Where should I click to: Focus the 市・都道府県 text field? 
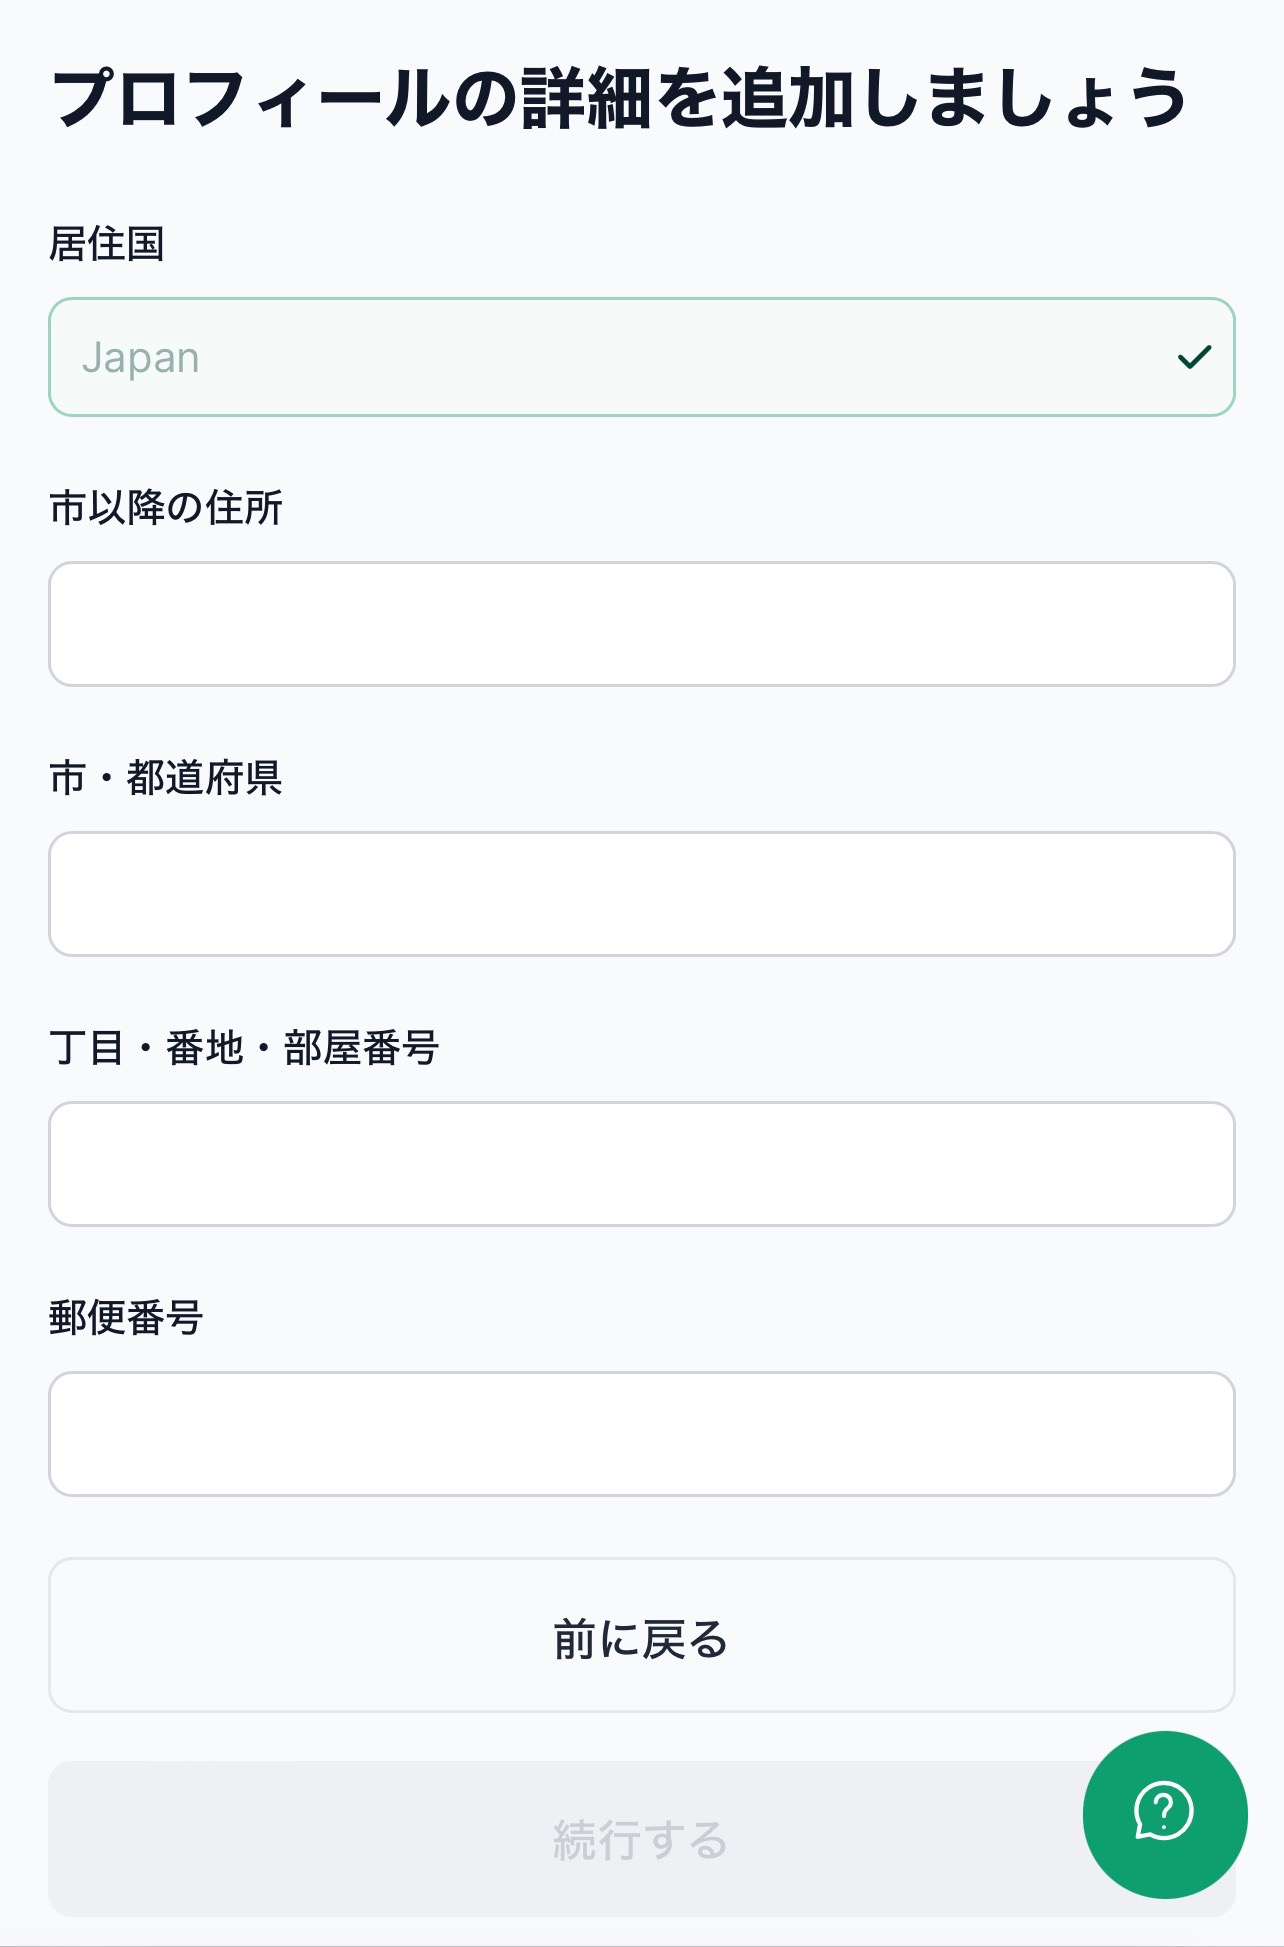[641, 894]
